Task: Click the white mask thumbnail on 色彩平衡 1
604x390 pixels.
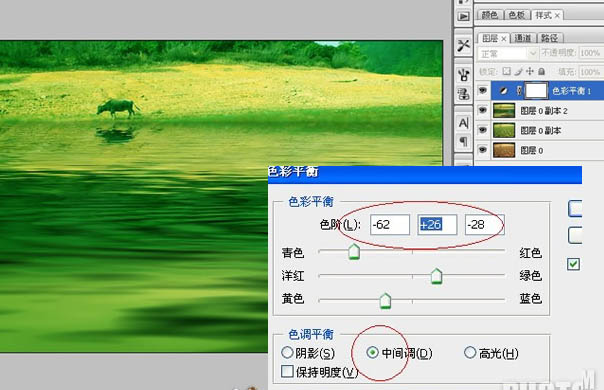Action: 536,91
